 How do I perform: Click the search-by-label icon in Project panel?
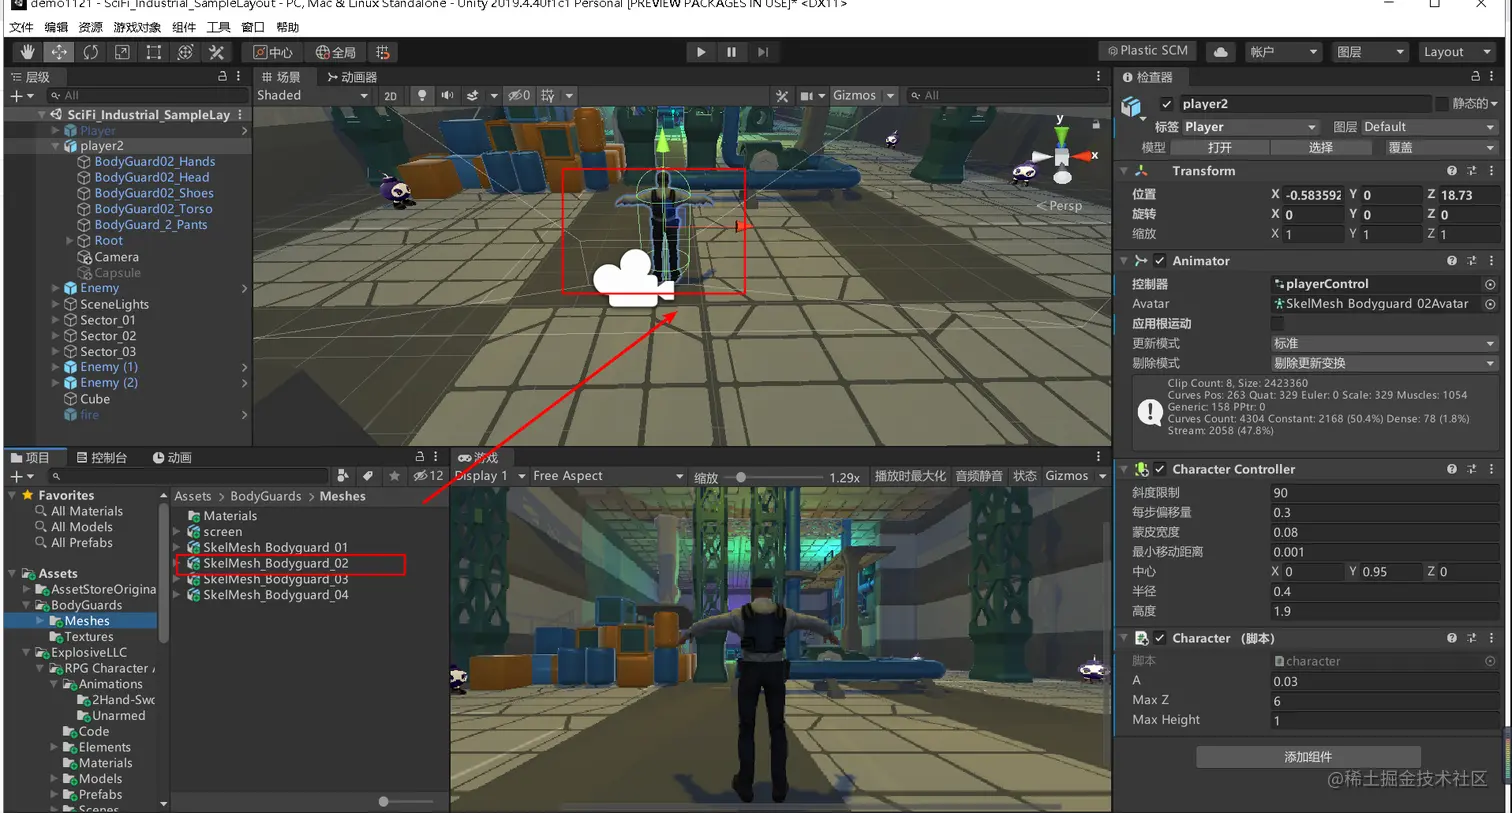tap(368, 476)
